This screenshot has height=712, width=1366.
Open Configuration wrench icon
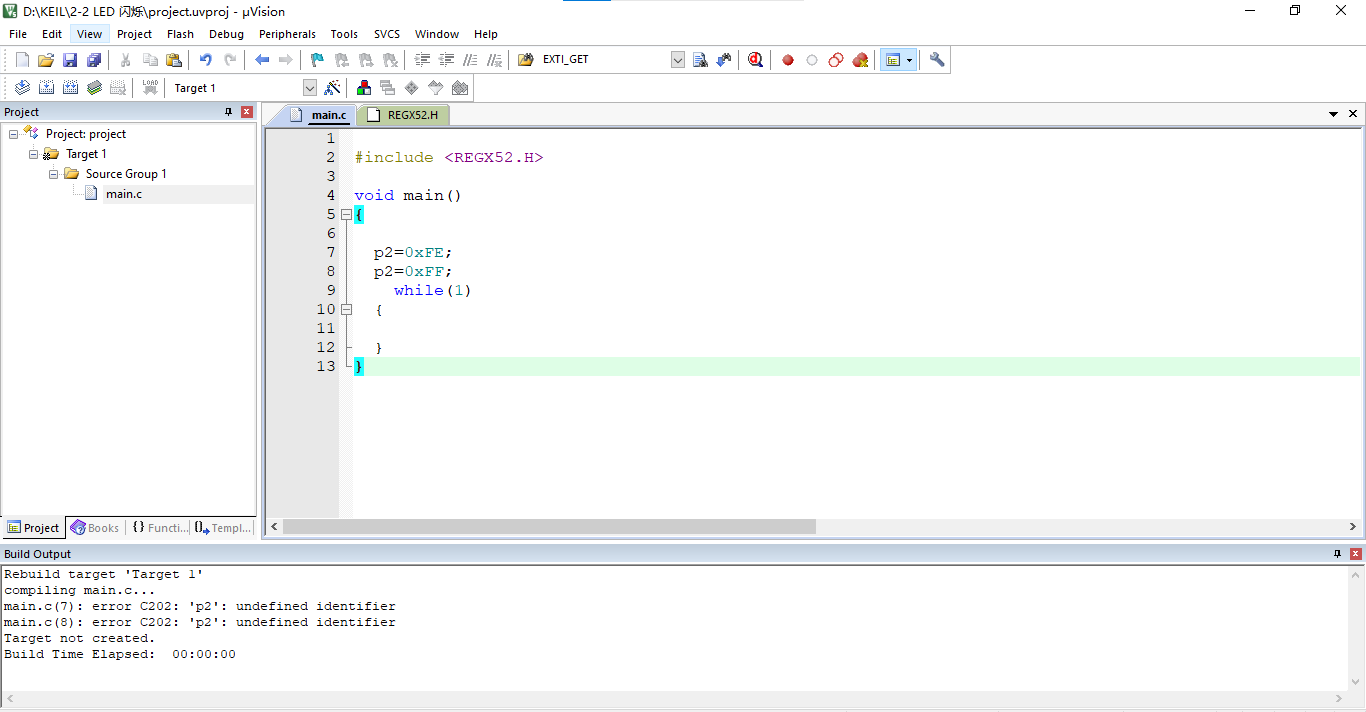pos(937,60)
